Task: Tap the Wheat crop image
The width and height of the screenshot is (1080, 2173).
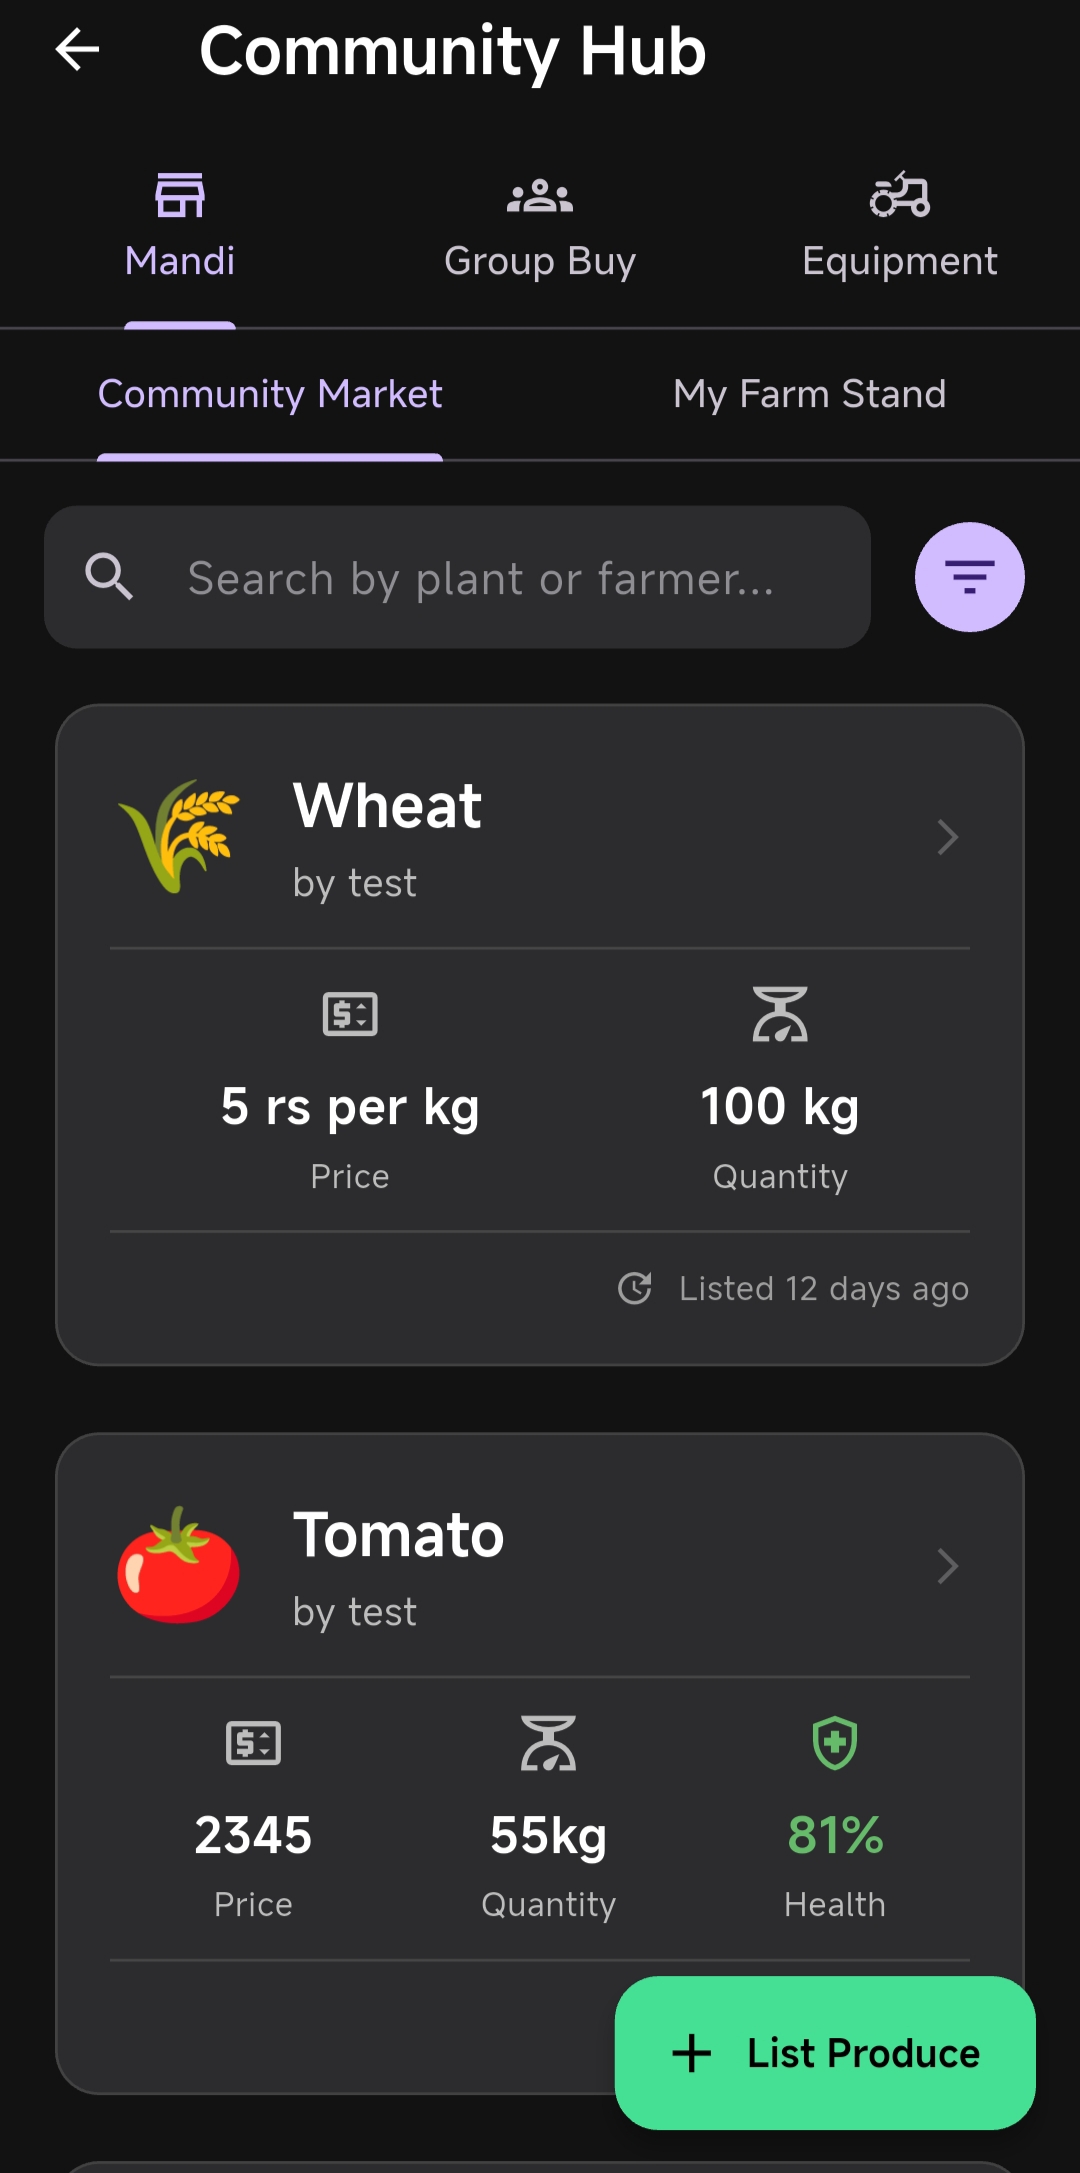Action: (x=180, y=836)
